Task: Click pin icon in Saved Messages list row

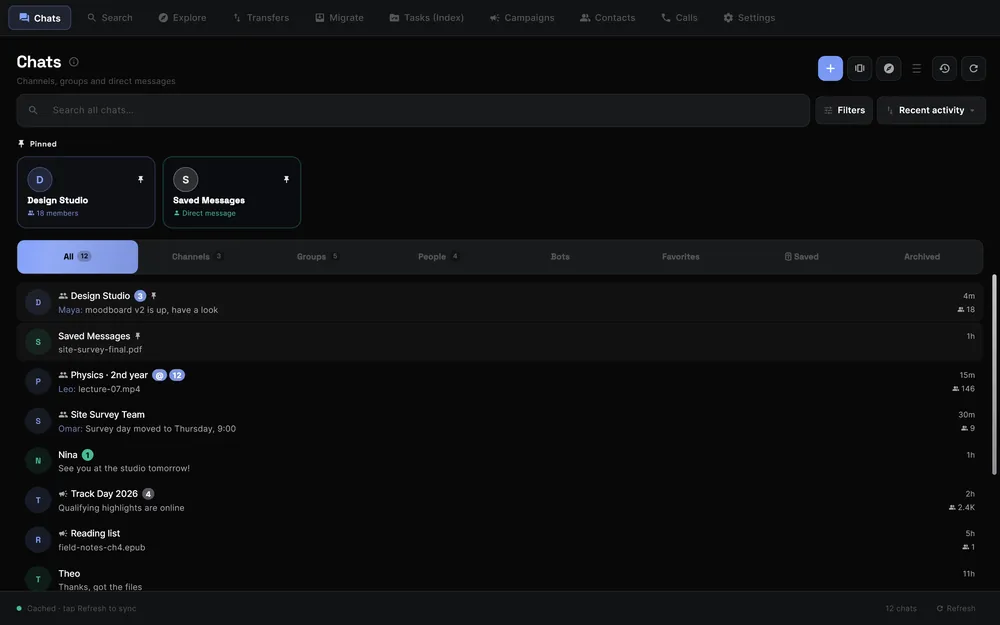Action: click(138, 336)
